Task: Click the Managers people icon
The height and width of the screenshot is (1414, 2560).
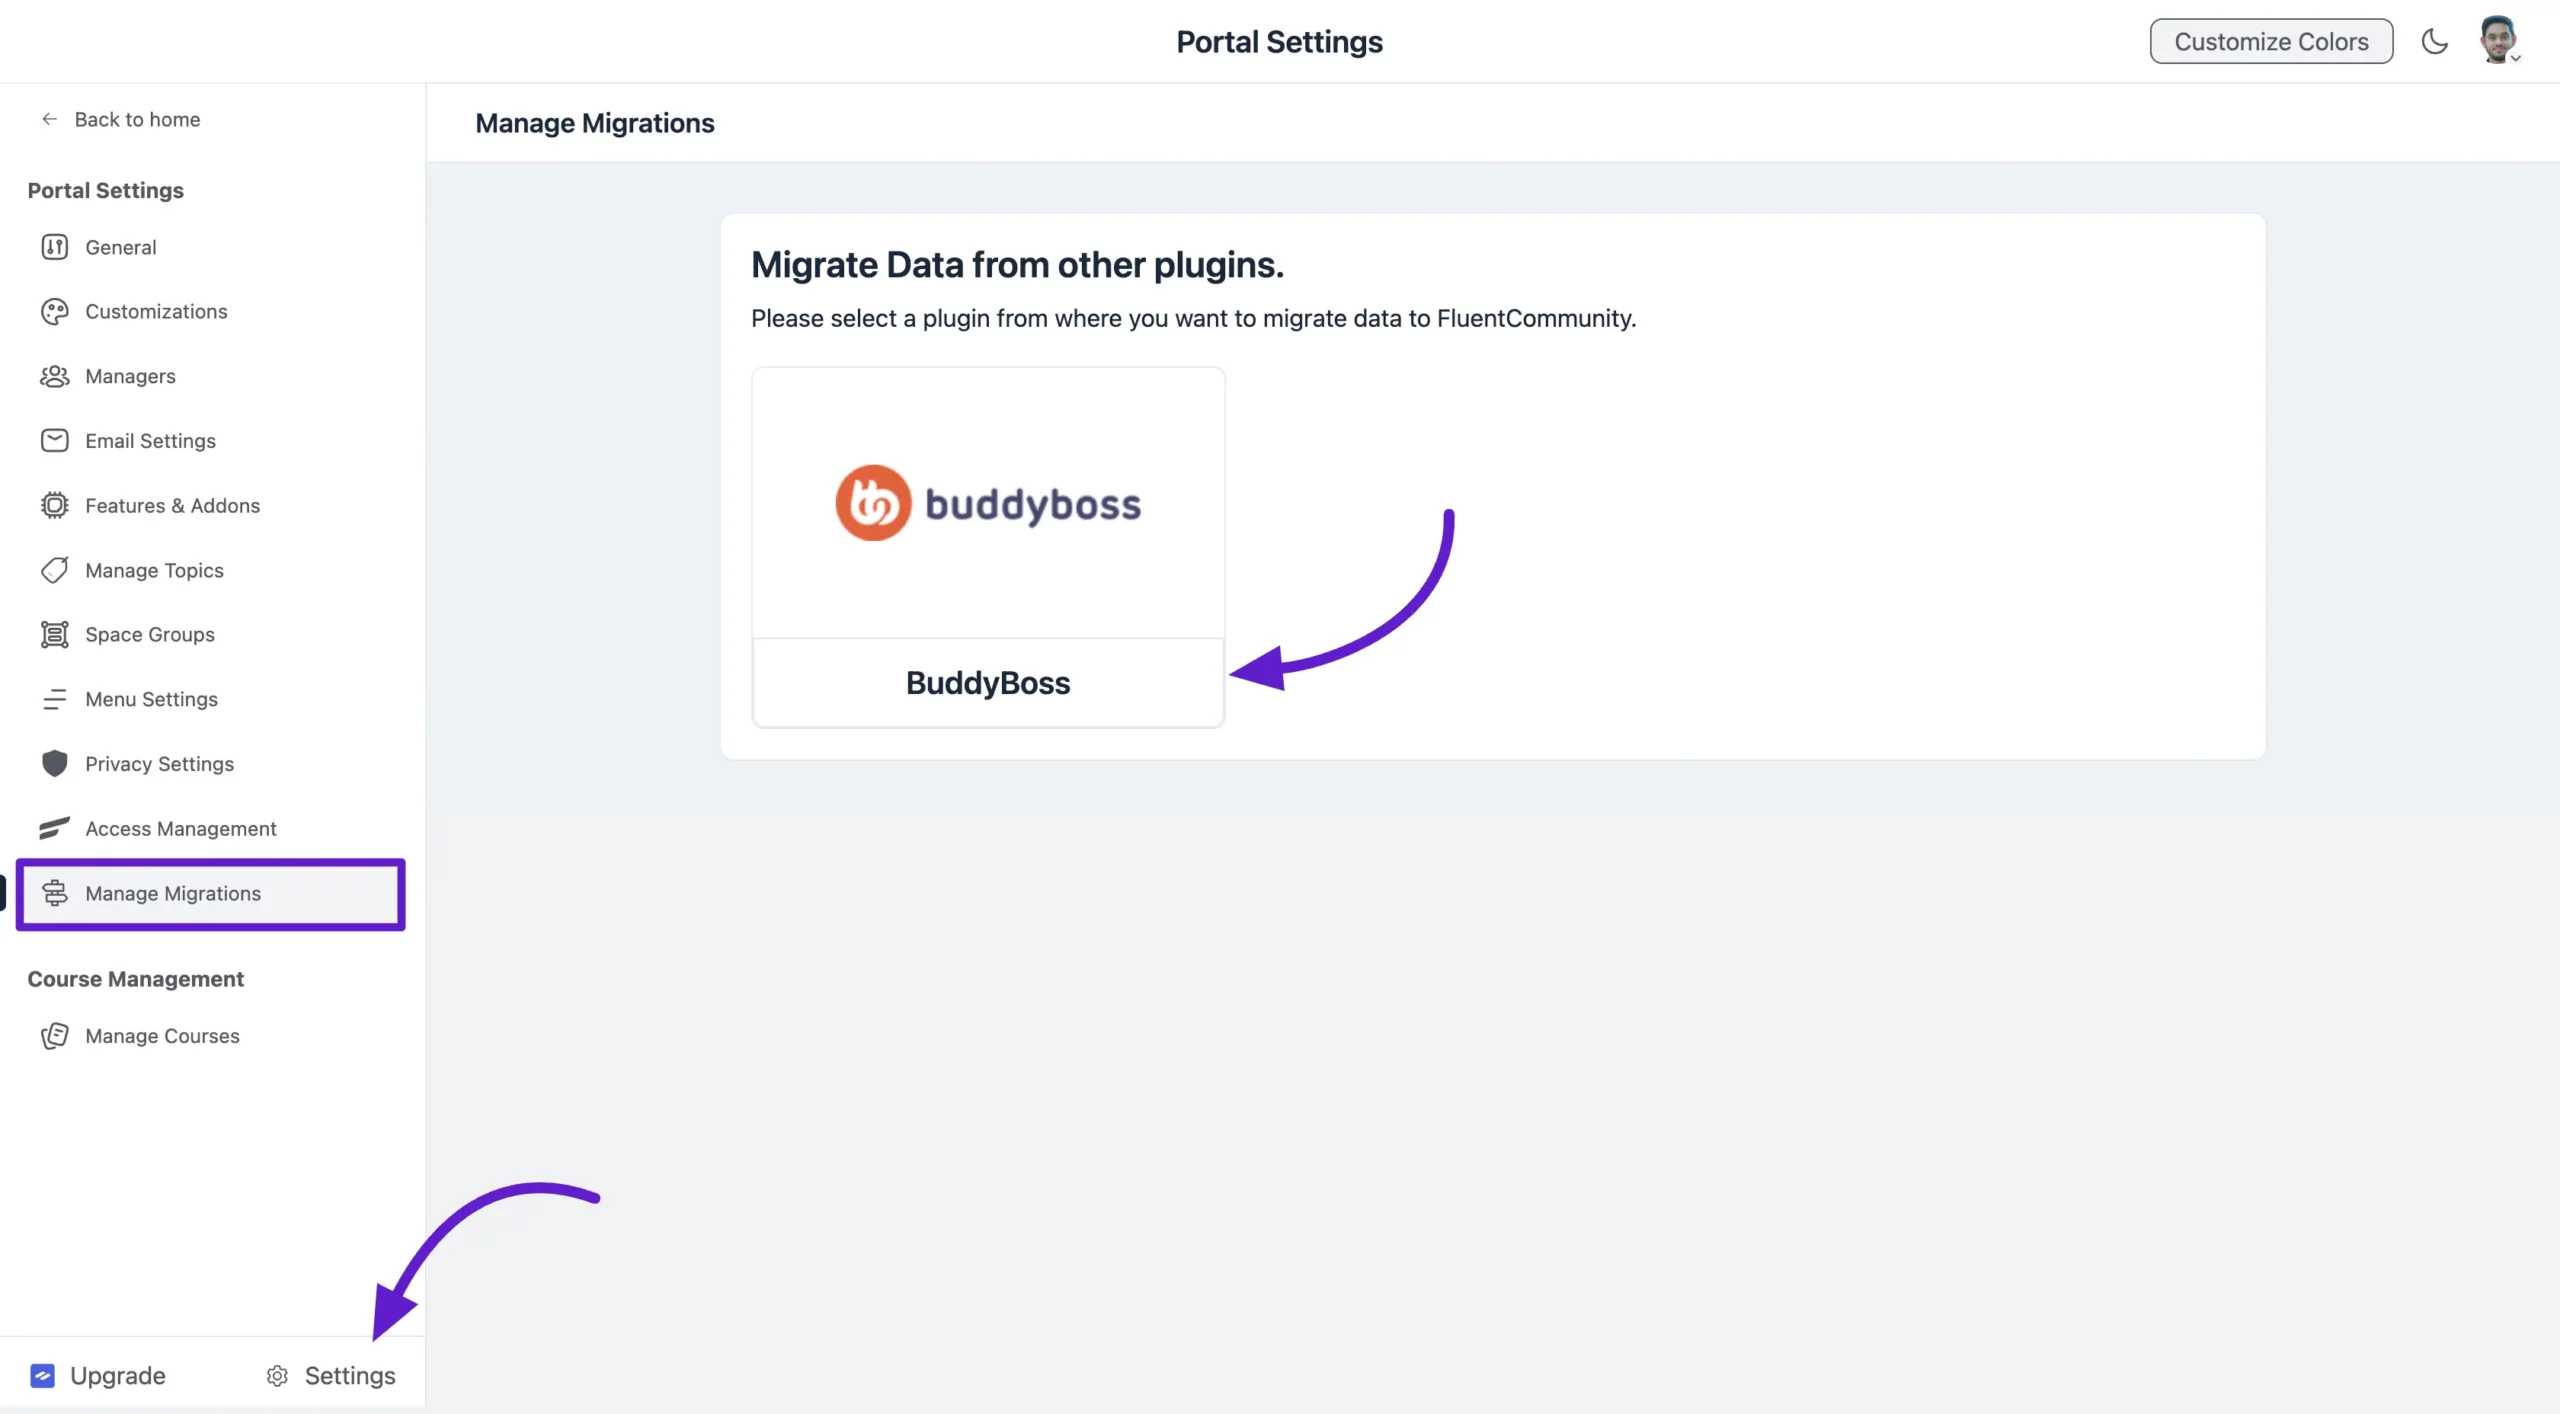Action: tap(54, 376)
